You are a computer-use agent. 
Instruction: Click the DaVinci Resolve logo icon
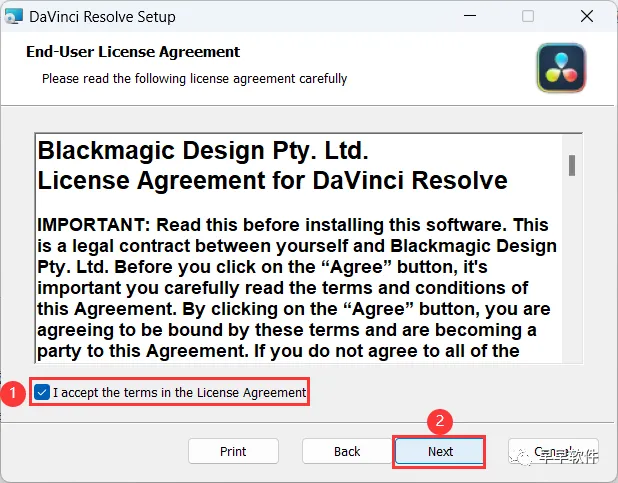561,68
